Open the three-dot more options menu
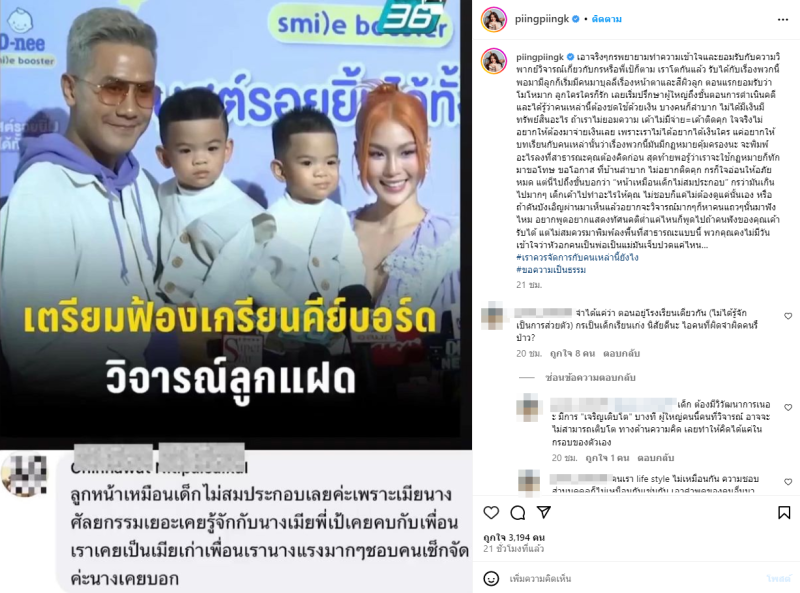 (x=783, y=19)
